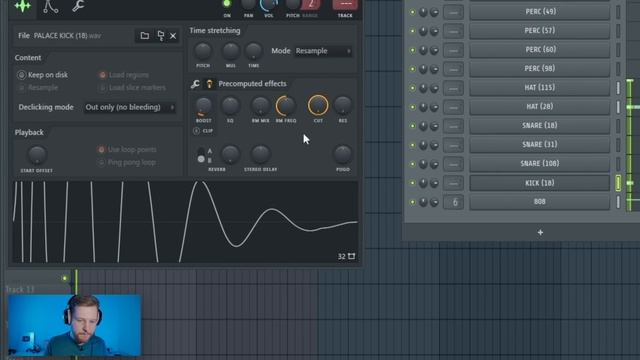Click the time stretching TIME knob
This screenshot has height=360, width=640.
click(x=253, y=51)
